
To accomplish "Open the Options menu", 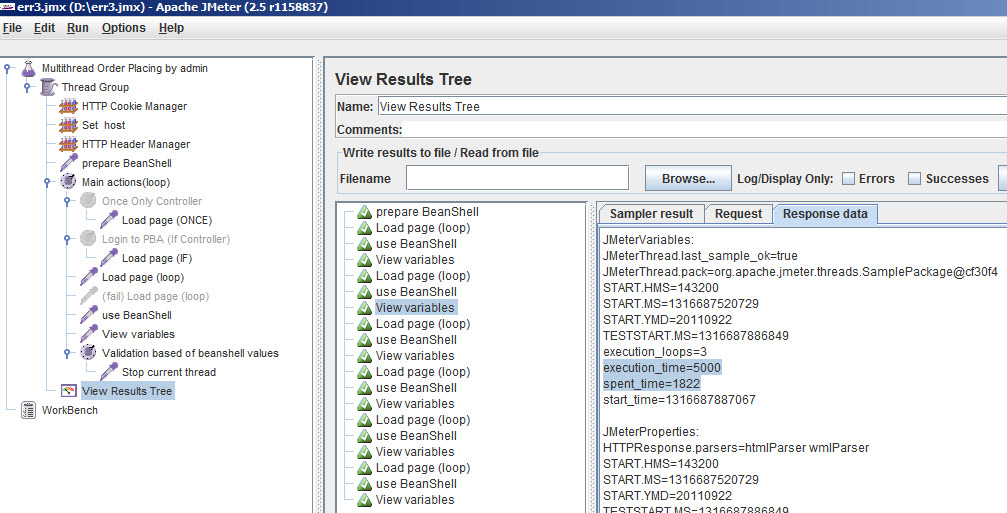I will [124, 28].
